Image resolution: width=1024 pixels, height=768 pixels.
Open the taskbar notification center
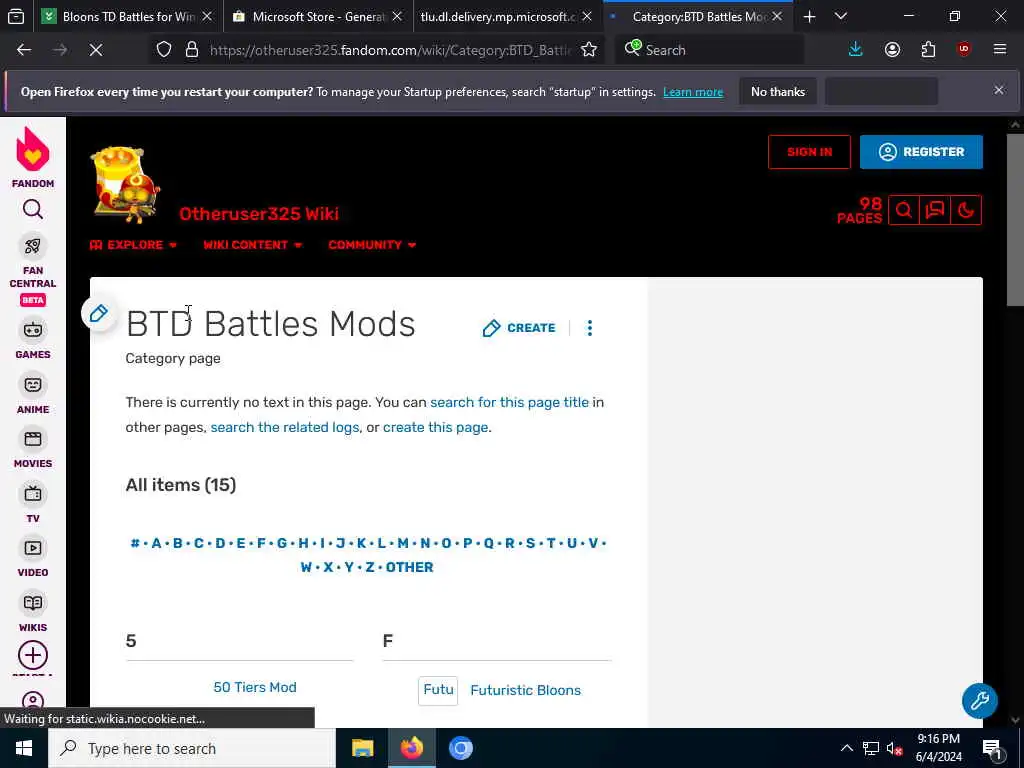(992, 748)
